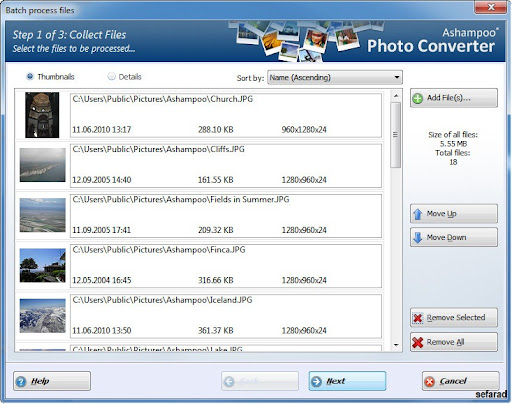
Task: Click the date 11.09.2005 17:41
Action: coord(102,230)
